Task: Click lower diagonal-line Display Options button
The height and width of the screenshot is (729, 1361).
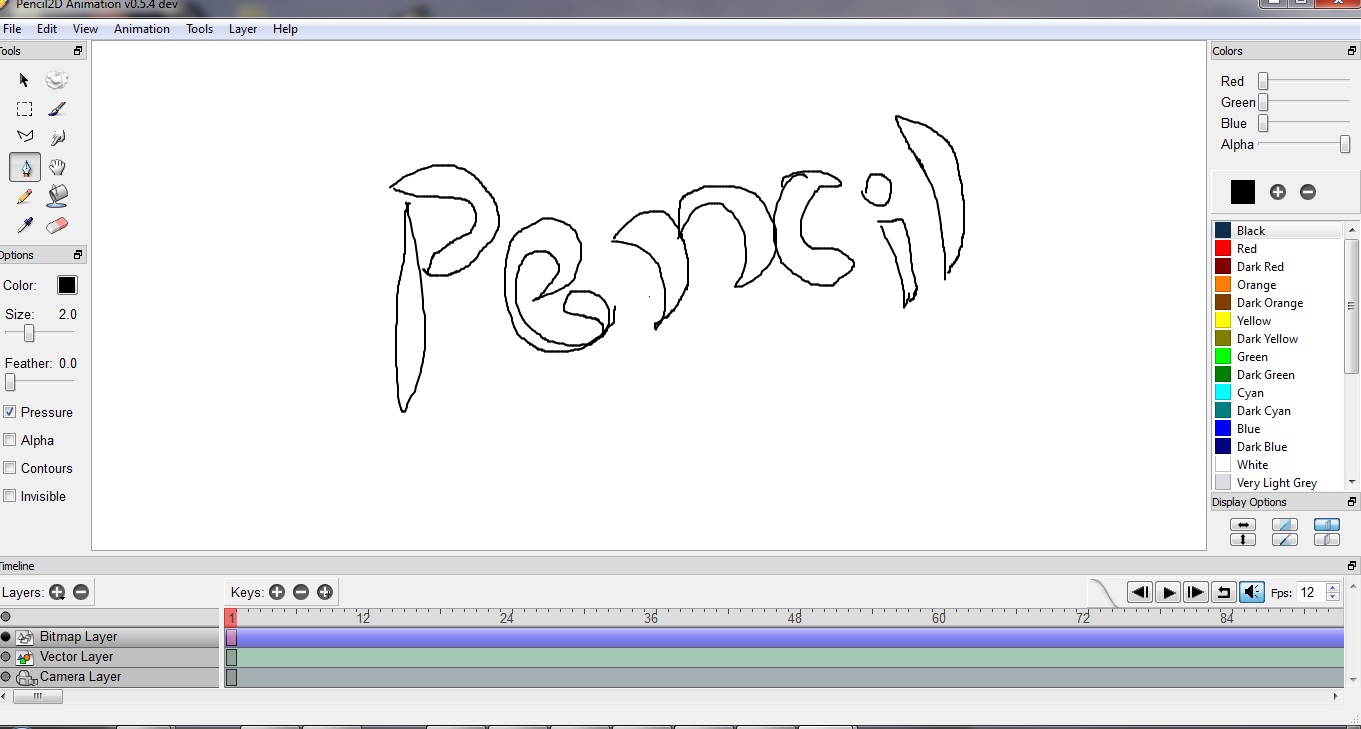Action: point(1285,540)
